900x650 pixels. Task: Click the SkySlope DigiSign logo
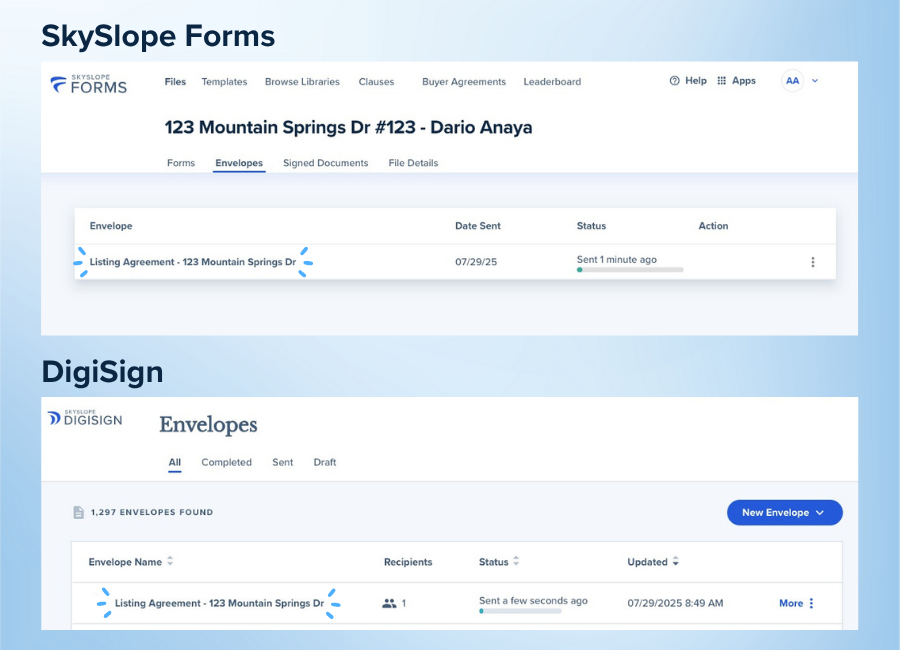click(85, 418)
